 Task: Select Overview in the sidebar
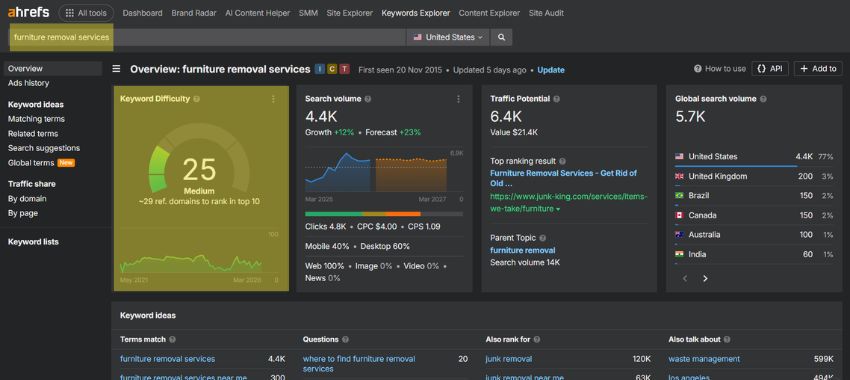(53, 68)
